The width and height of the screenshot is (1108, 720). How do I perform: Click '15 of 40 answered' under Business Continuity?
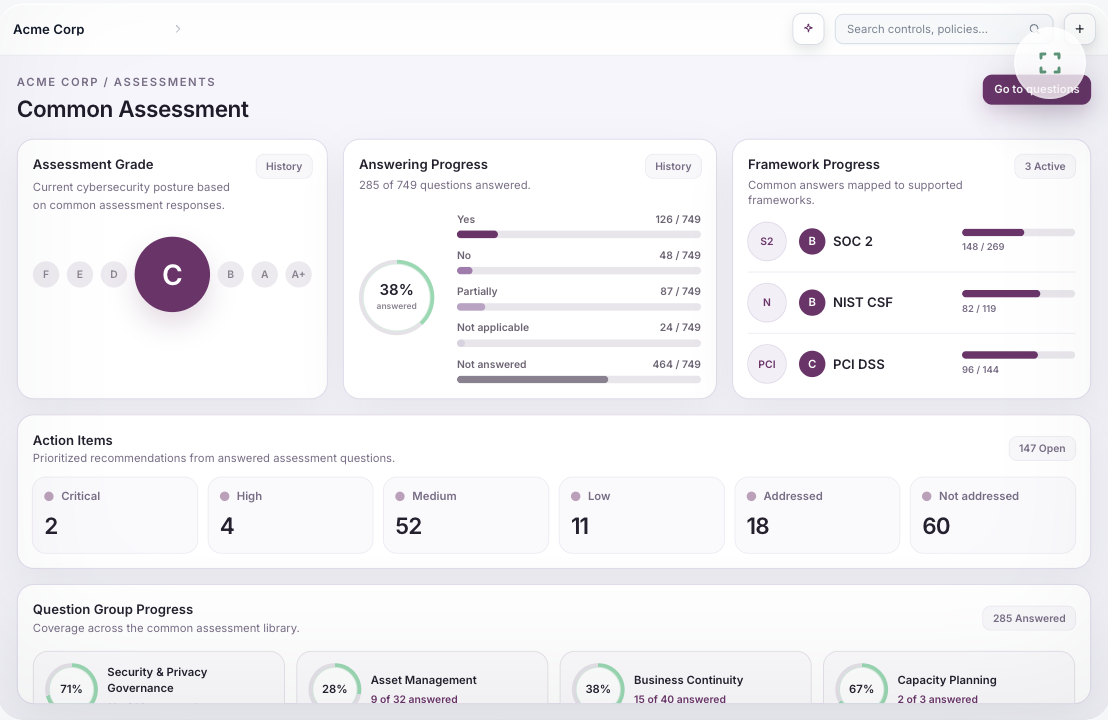(x=680, y=699)
